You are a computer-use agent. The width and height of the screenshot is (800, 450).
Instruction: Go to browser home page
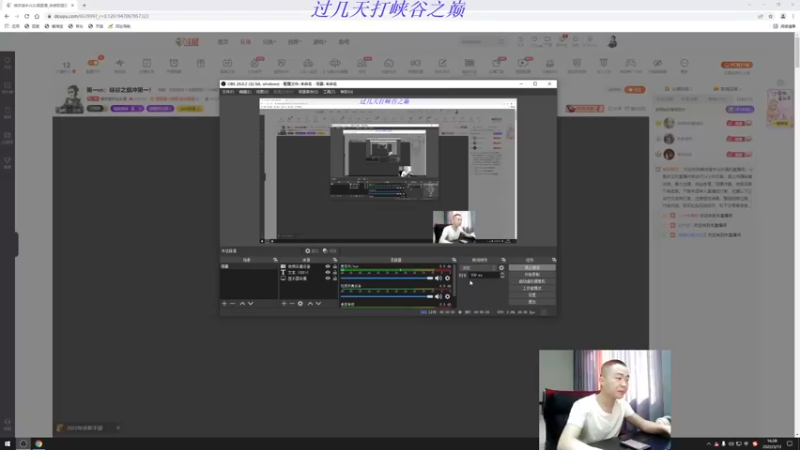pyautogui.click(x=37, y=16)
